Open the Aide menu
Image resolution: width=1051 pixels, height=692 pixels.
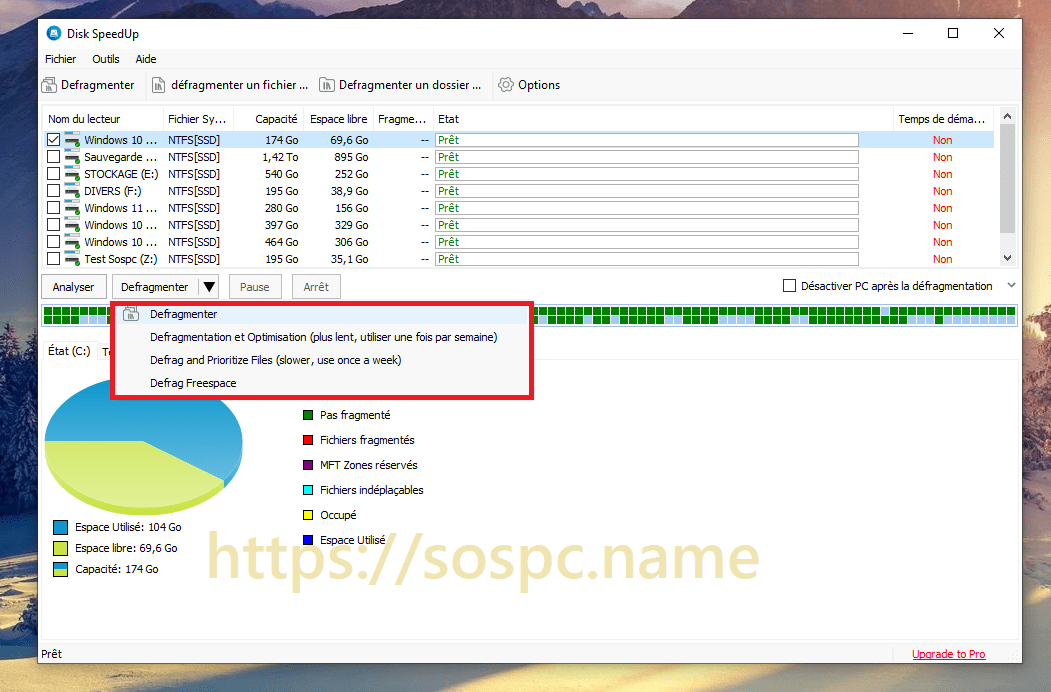145,59
